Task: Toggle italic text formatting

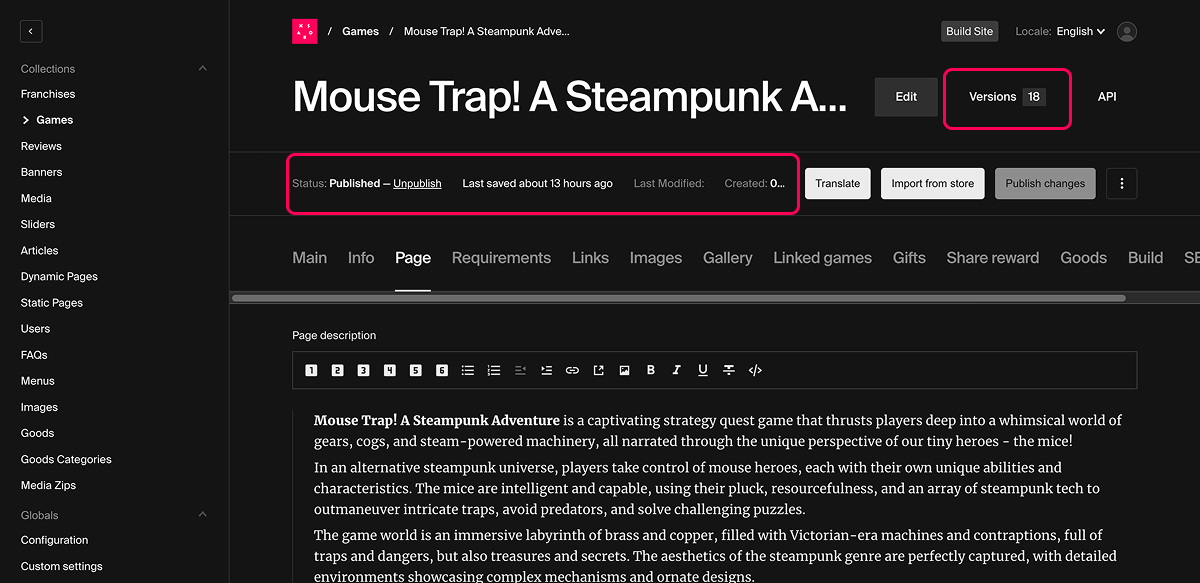Action: coord(676,370)
